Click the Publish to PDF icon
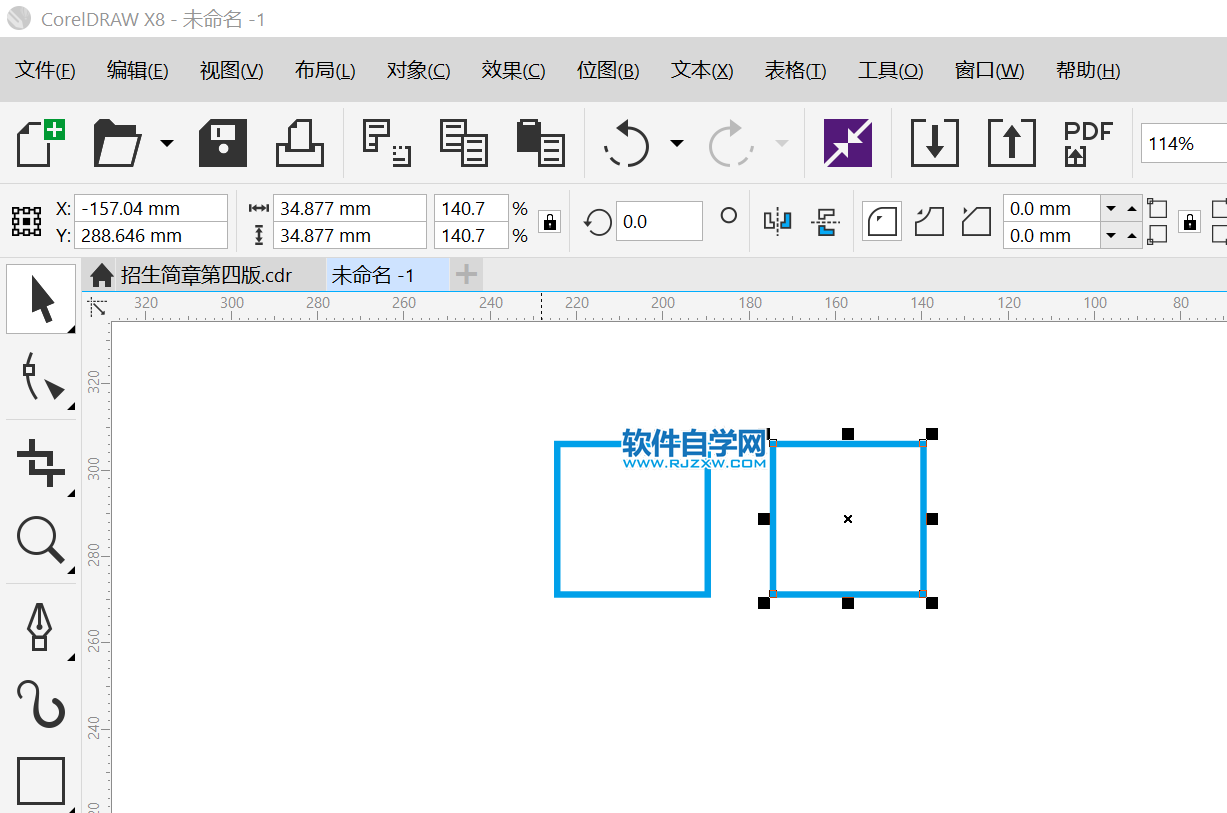This screenshot has width=1227, height=813. (x=1087, y=143)
